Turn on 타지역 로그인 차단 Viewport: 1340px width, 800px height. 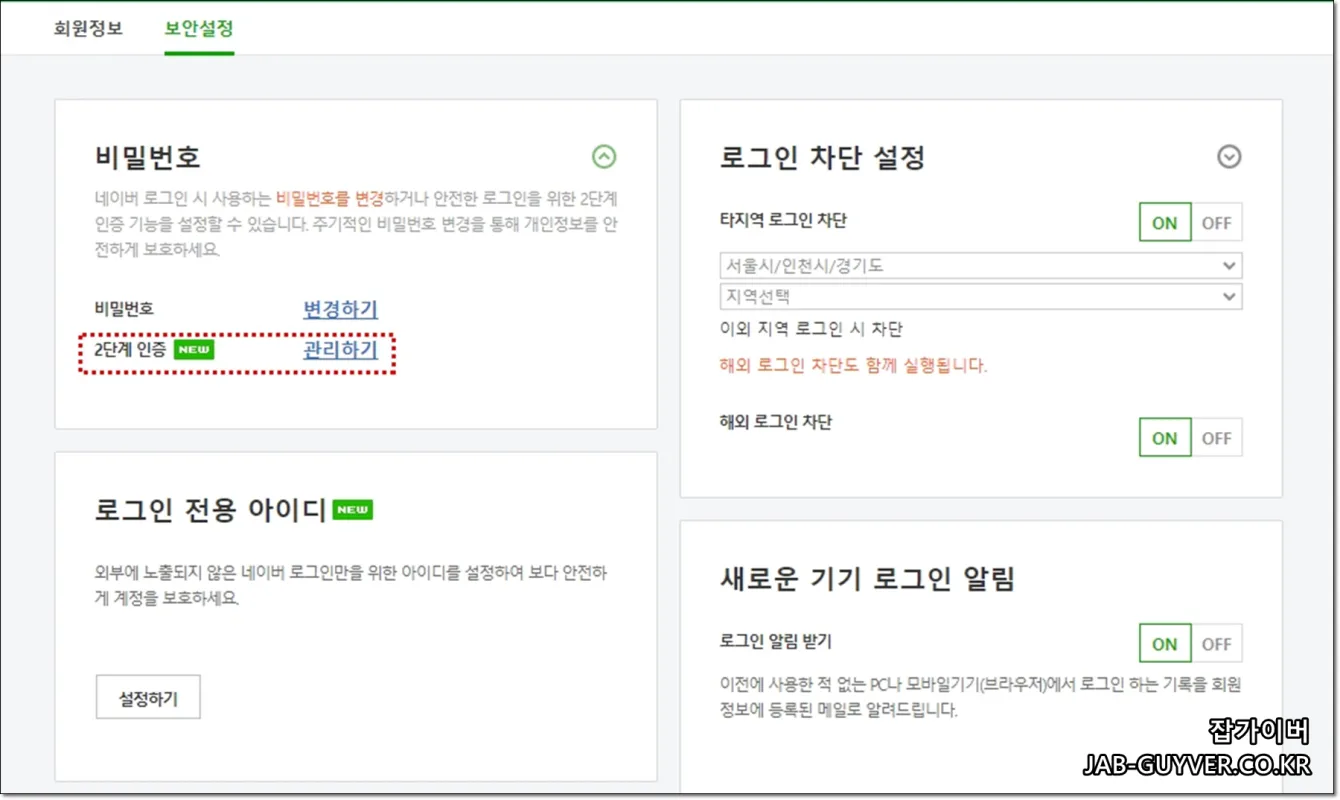pyautogui.click(x=1163, y=222)
